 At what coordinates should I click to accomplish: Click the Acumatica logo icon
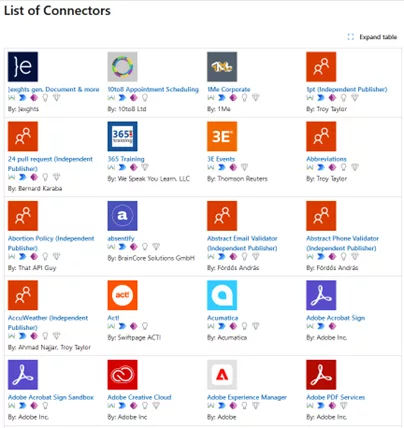click(x=222, y=295)
